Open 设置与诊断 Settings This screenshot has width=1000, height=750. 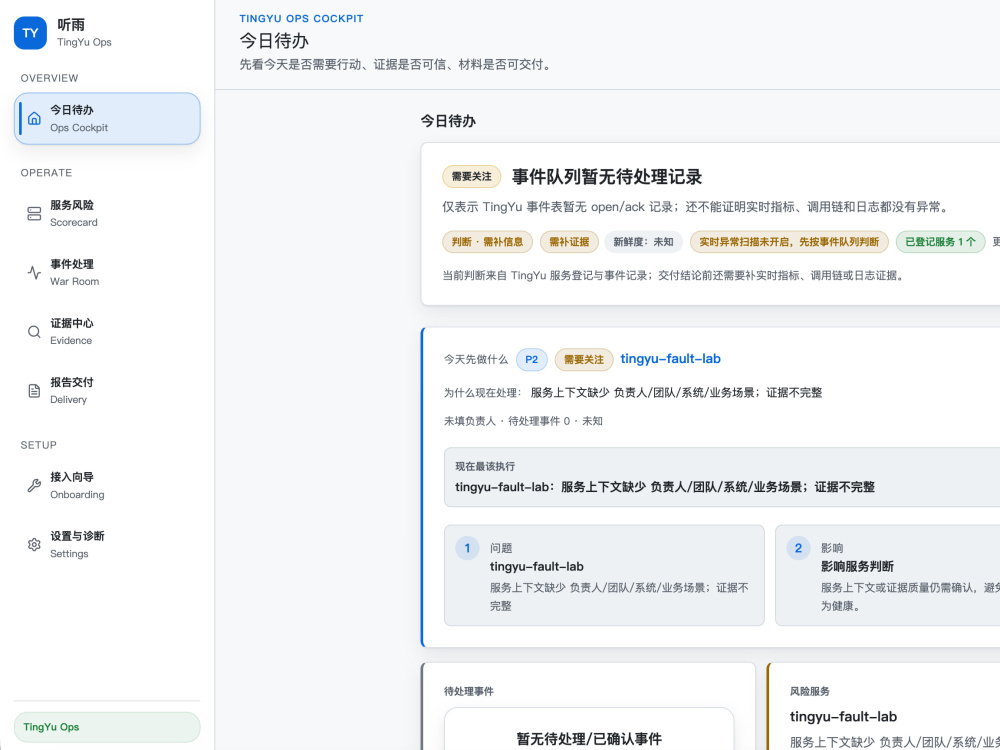click(x=107, y=545)
